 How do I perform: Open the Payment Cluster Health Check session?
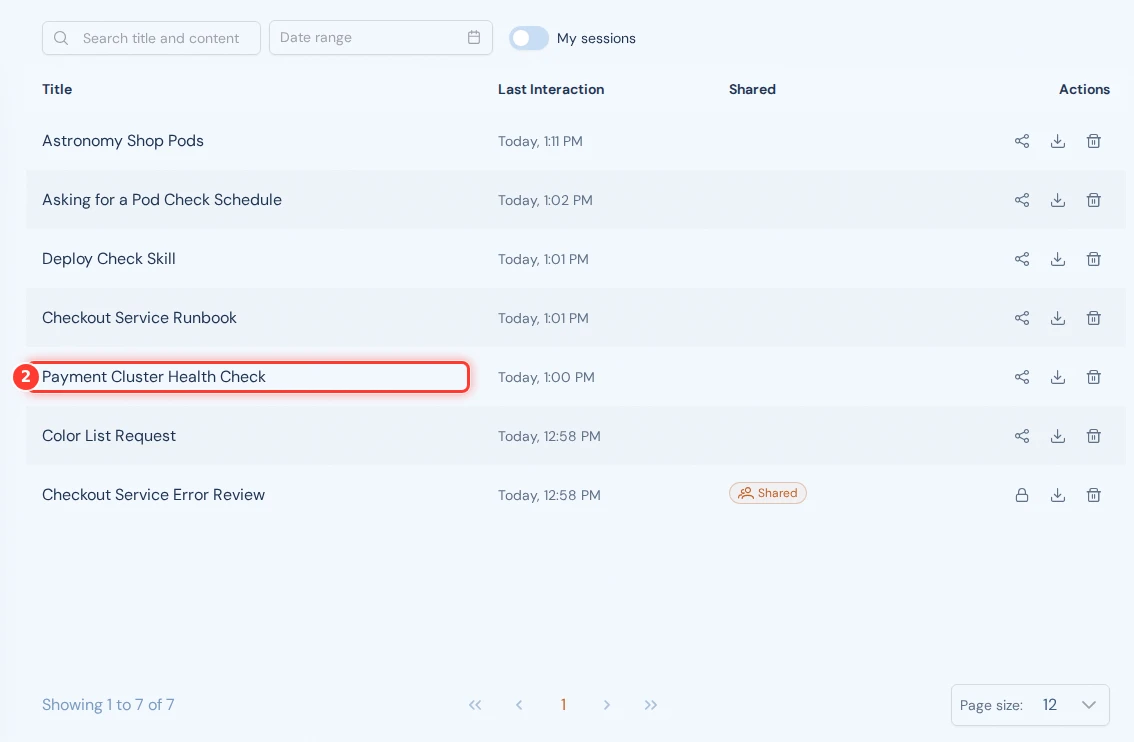coord(154,377)
